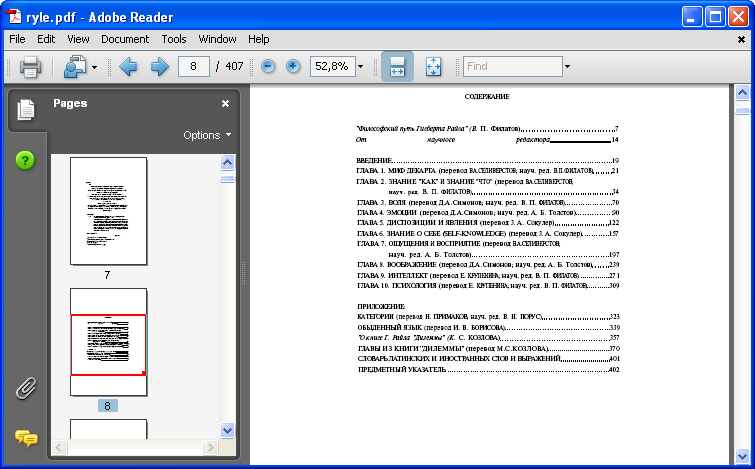Open the Options dropdown in Pages panel

coord(207,135)
